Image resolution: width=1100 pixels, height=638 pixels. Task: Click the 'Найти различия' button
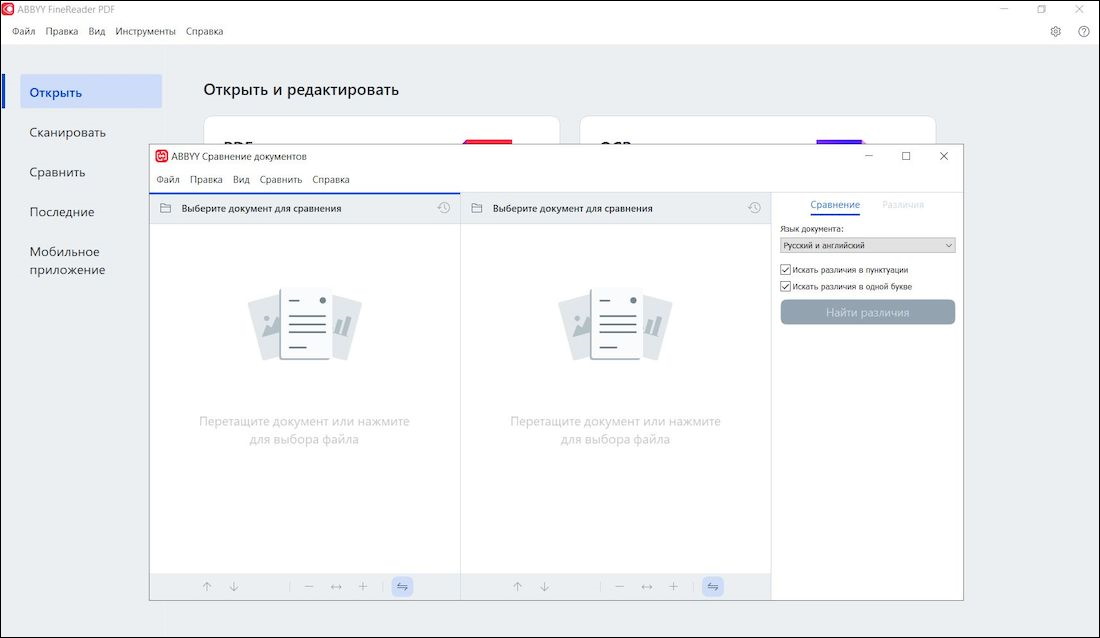(x=868, y=312)
